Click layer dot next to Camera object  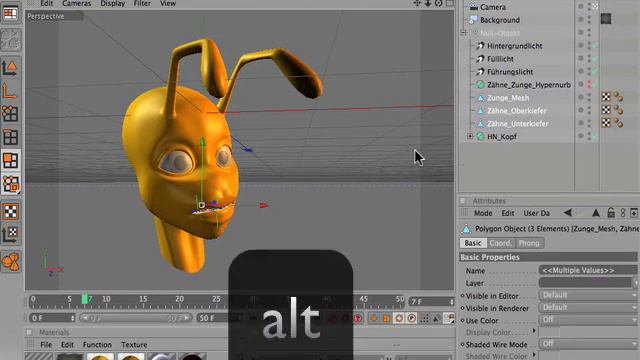point(580,7)
